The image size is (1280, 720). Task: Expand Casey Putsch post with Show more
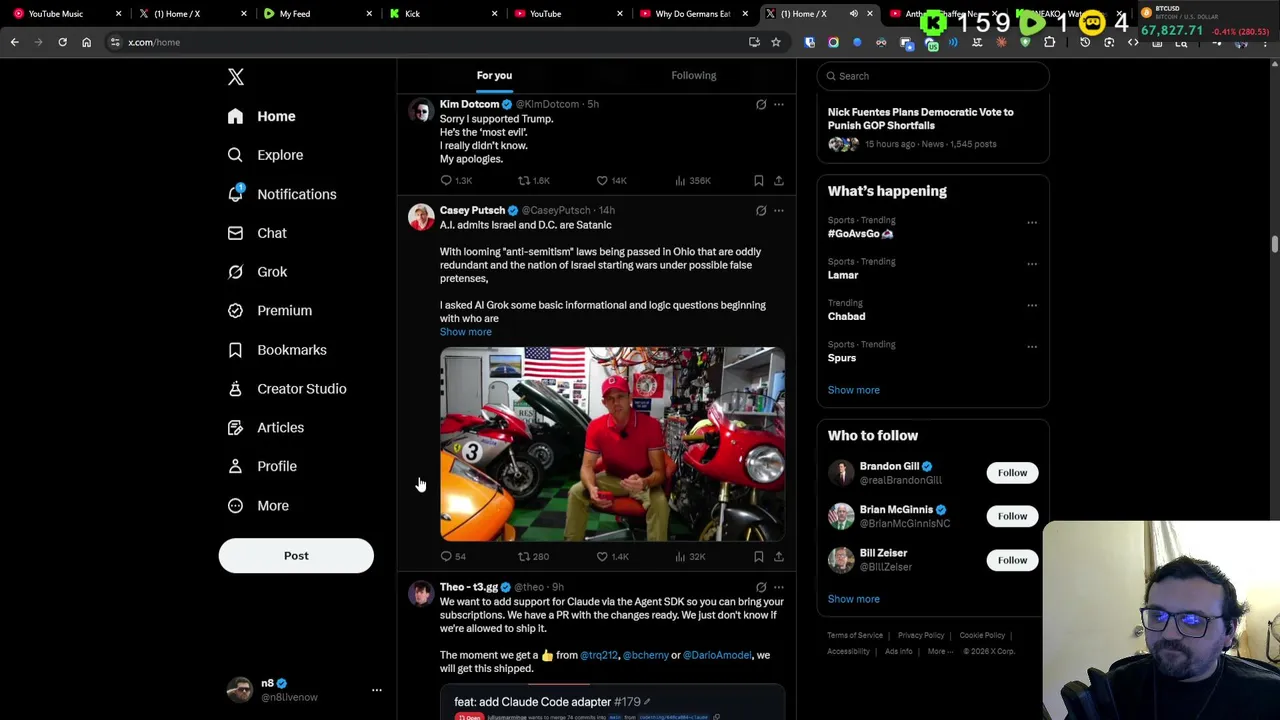coord(465,332)
